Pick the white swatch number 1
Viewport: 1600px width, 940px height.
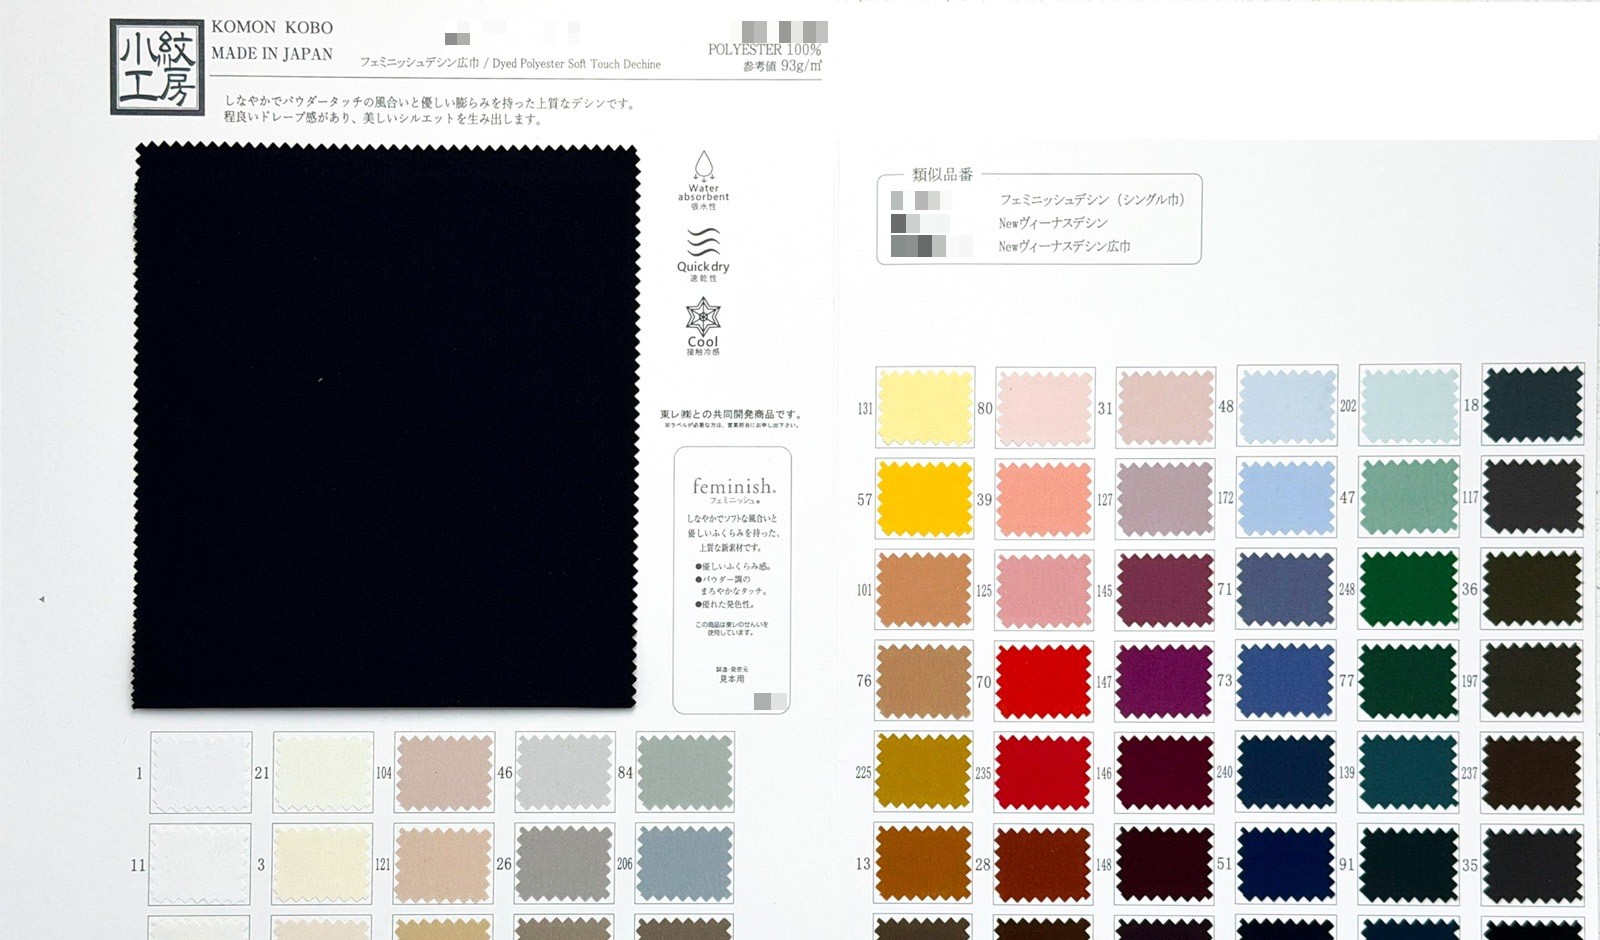coord(201,772)
